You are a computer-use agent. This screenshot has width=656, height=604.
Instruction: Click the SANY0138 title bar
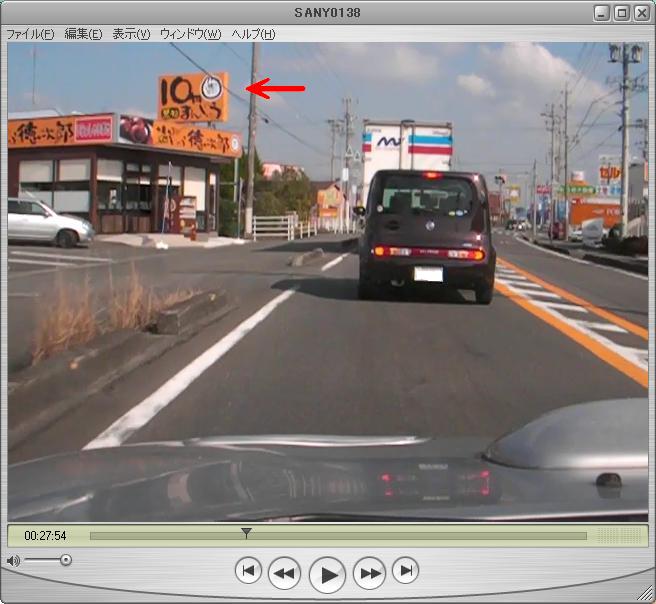(x=328, y=13)
